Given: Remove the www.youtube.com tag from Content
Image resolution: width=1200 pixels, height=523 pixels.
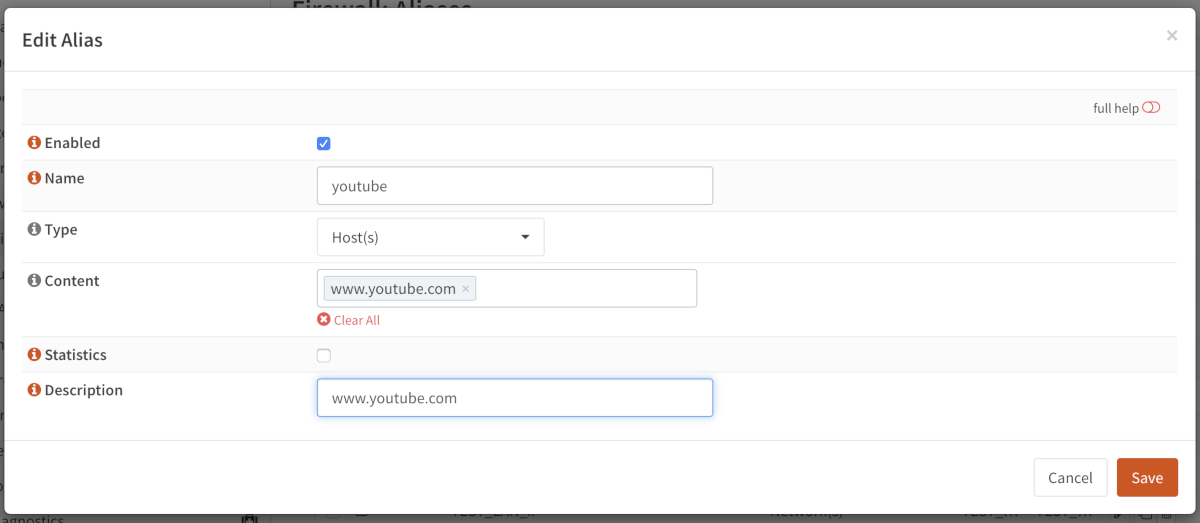Looking at the screenshot, I should coord(465,289).
